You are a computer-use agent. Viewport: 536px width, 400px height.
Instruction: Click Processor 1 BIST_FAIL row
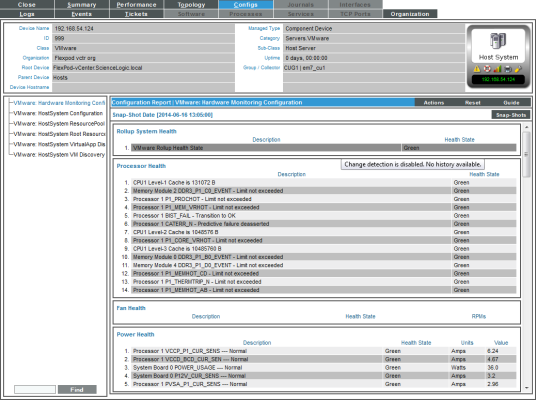point(323,215)
